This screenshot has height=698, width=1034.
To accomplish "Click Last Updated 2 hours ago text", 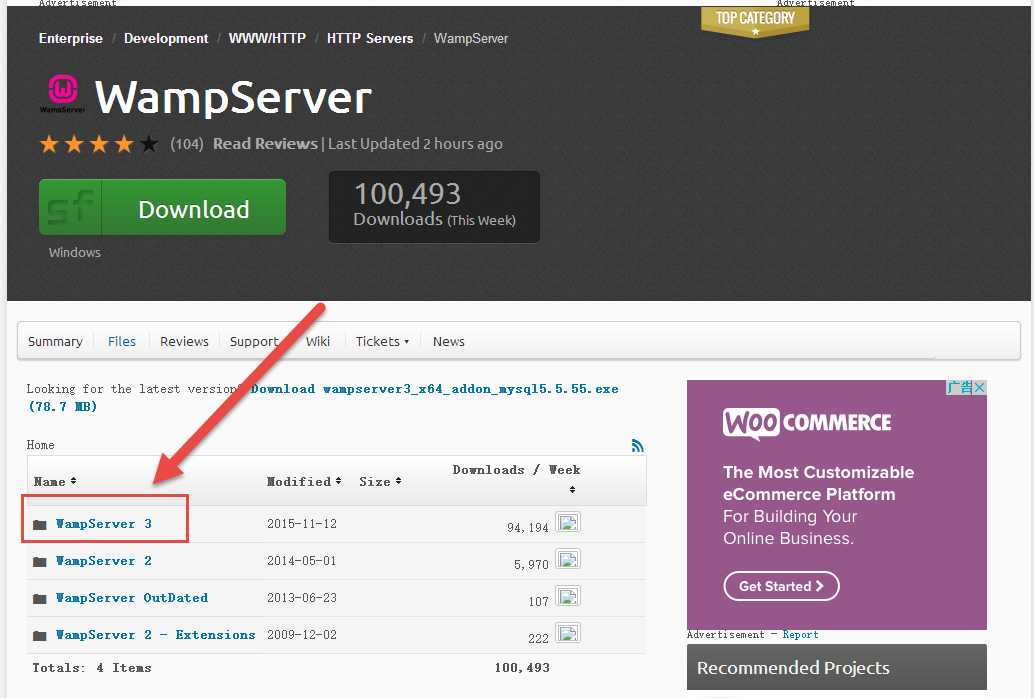I will click(x=415, y=144).
